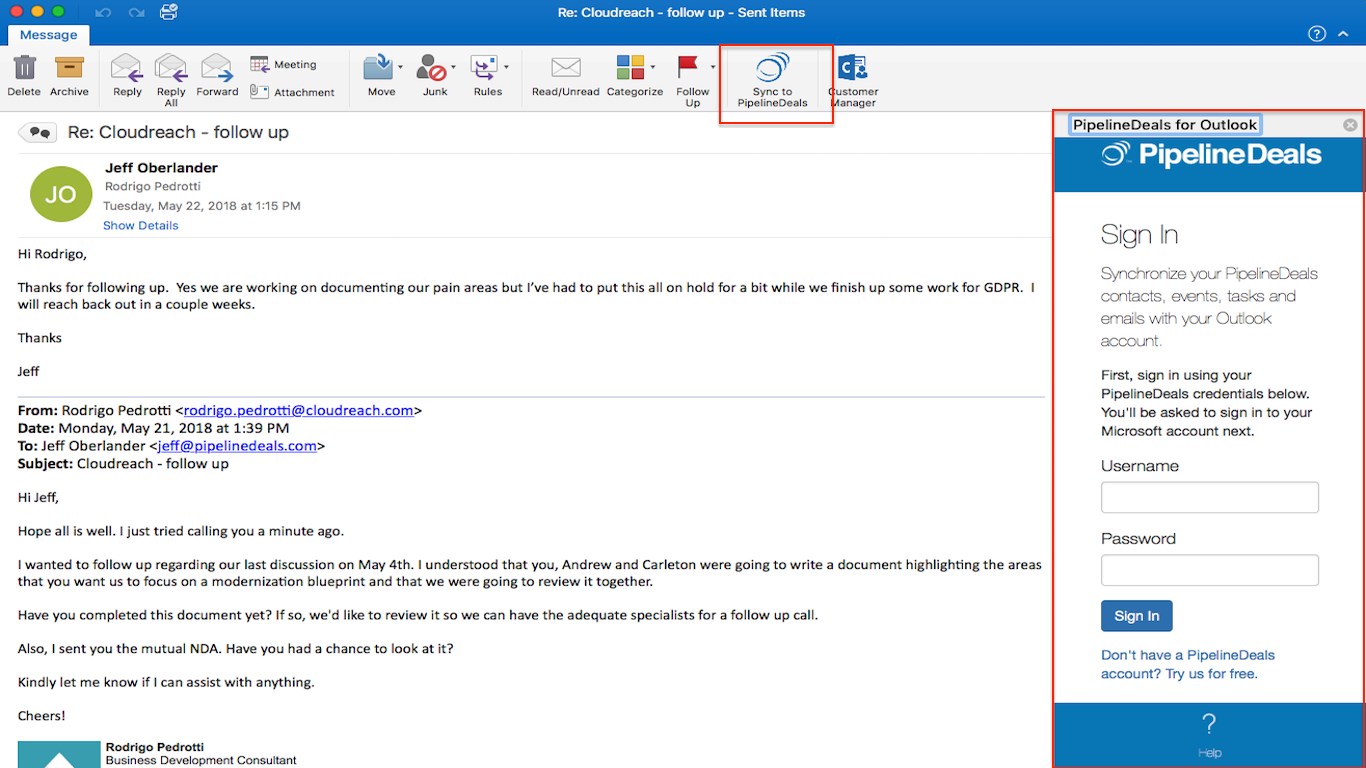Collapse the ribbon with the chevron
This screenshot has height=768, width=1366.
point(1343,34)
